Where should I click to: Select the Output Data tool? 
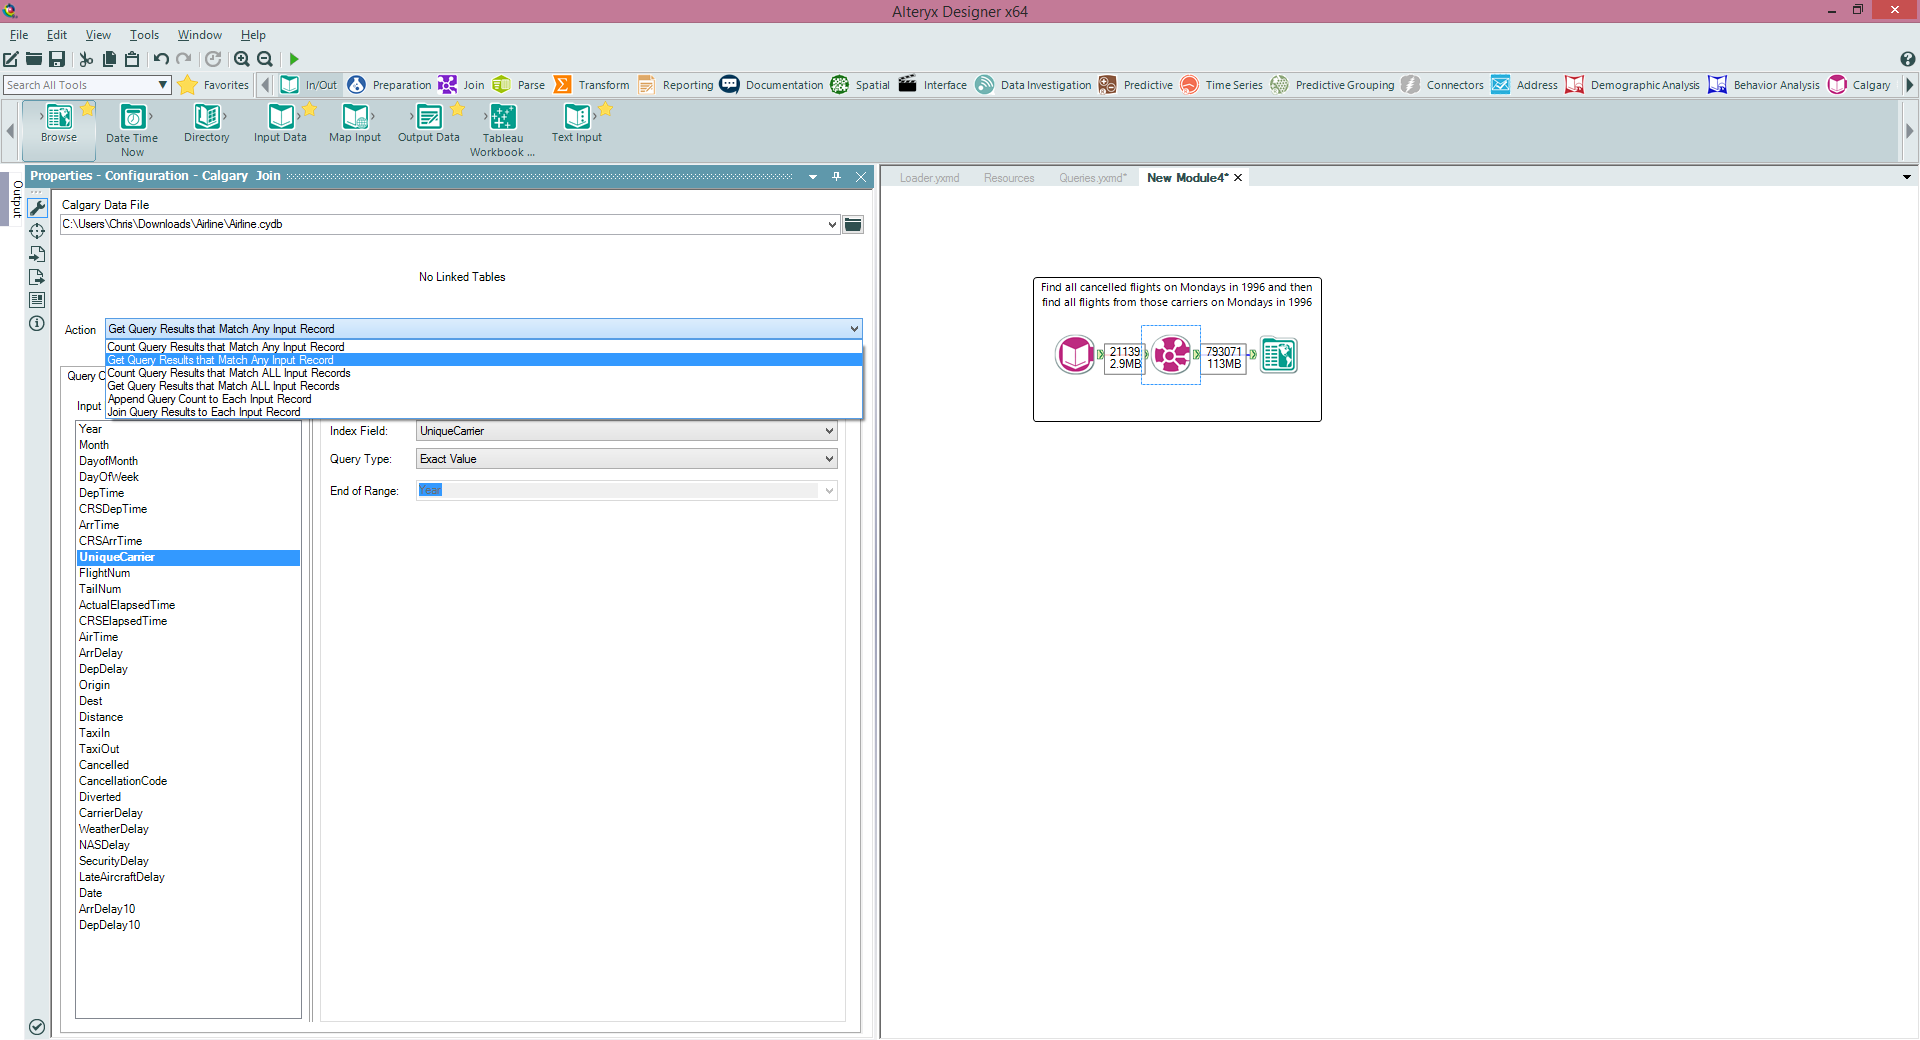[429, 124]
